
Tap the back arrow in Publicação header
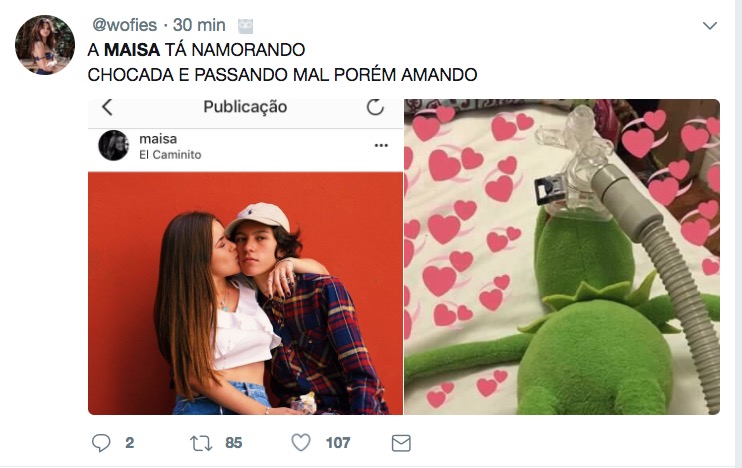pyautogui.click(x=107, y=107)
